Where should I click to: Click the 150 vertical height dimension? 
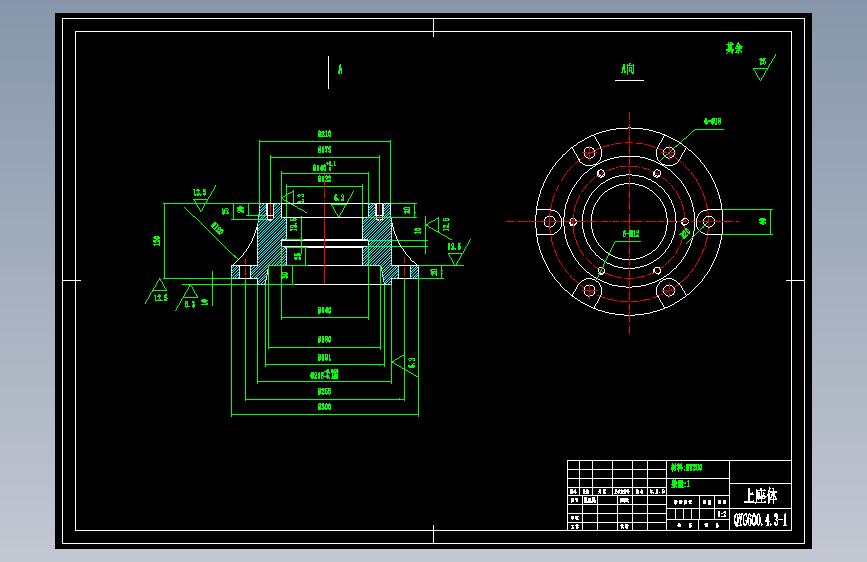click(157, 241)
